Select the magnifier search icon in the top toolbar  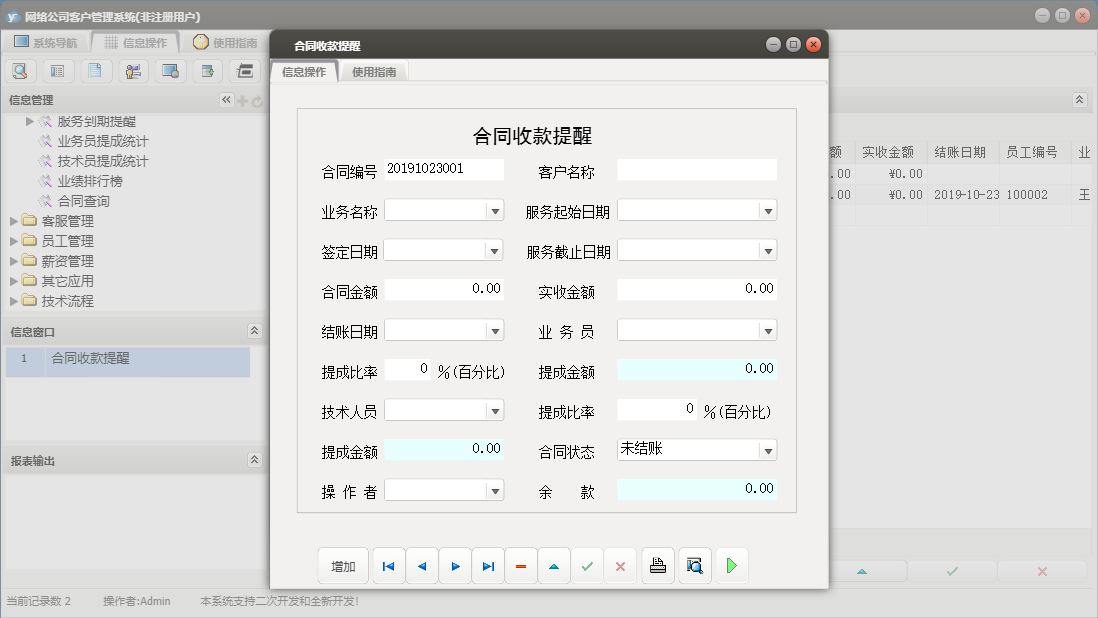click(19, 71)
